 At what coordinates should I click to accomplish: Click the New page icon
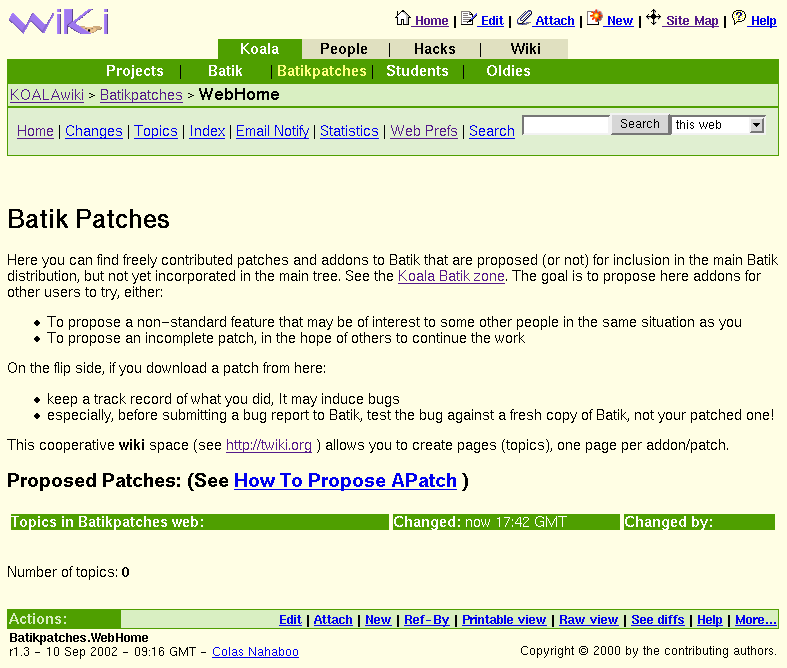[x=595, y=18]
